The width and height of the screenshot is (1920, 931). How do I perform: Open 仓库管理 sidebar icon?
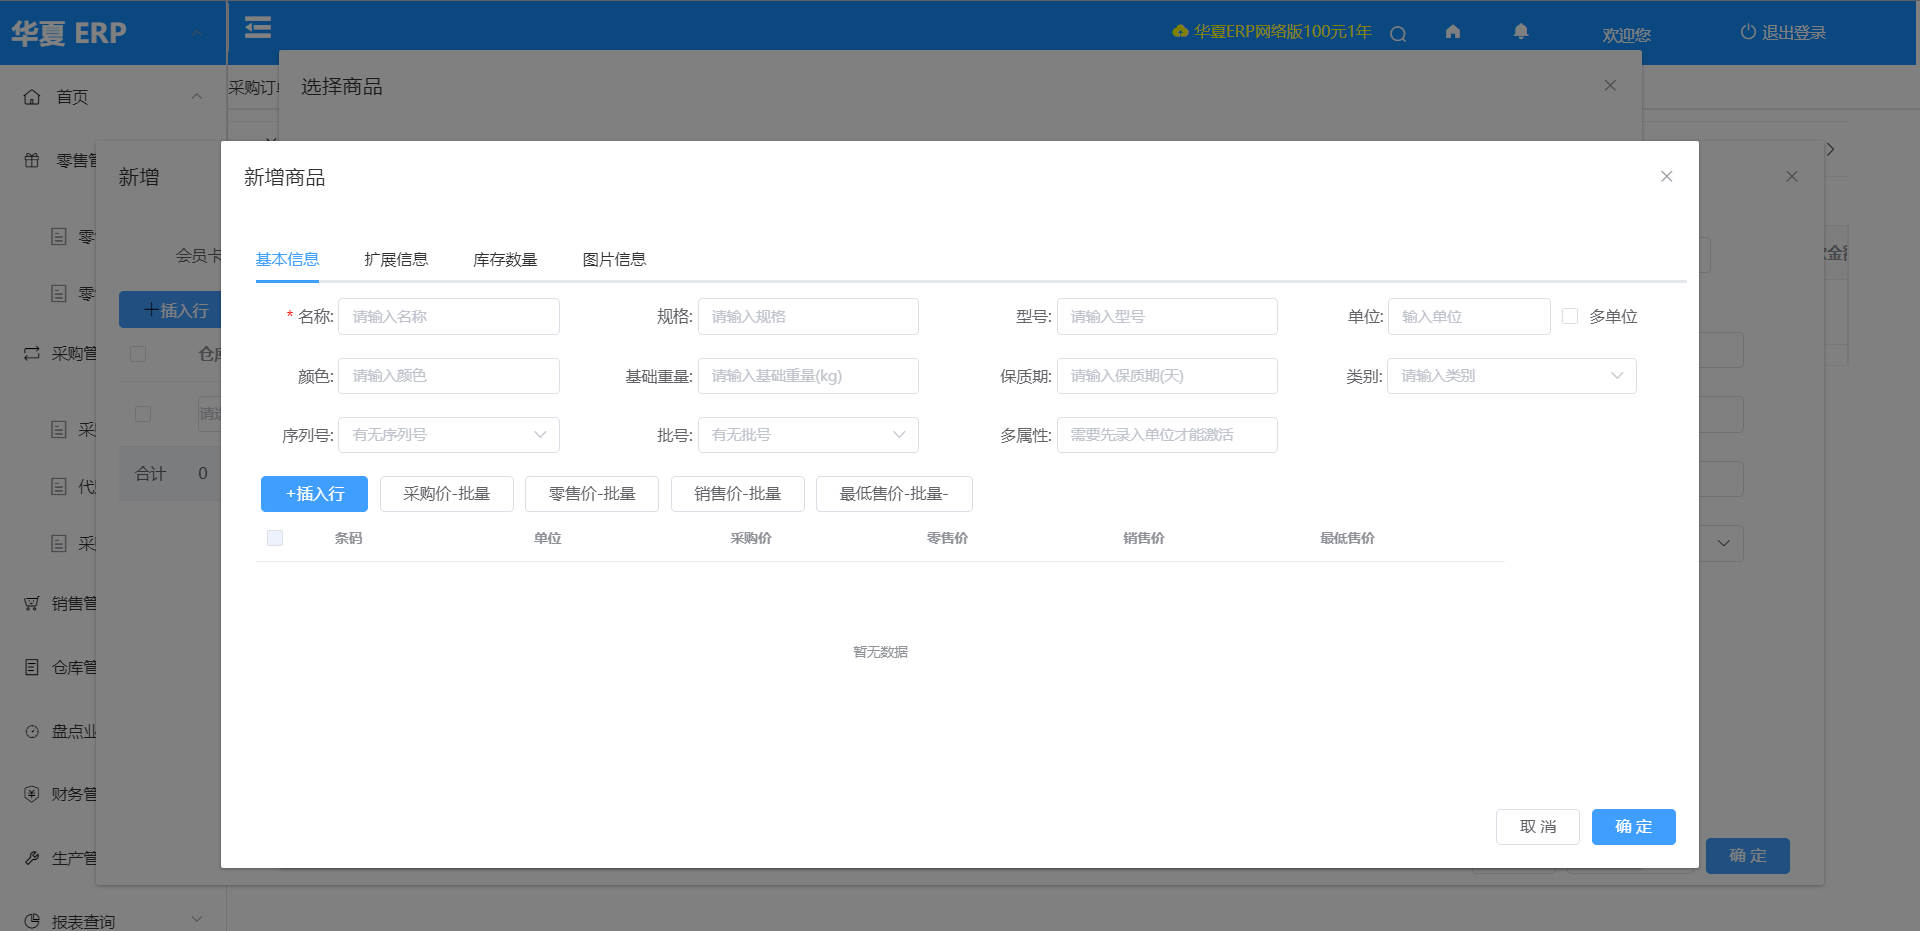point(32,667)
